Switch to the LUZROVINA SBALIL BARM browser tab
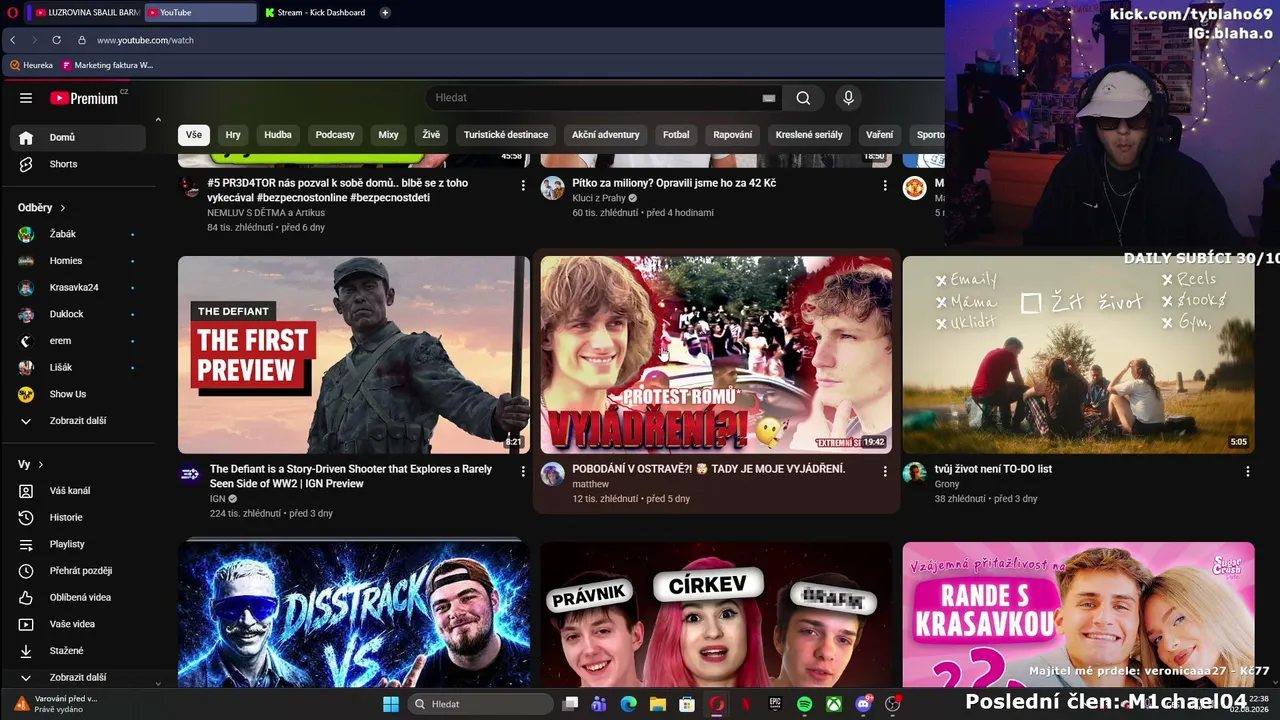 [x=87, y=13]
